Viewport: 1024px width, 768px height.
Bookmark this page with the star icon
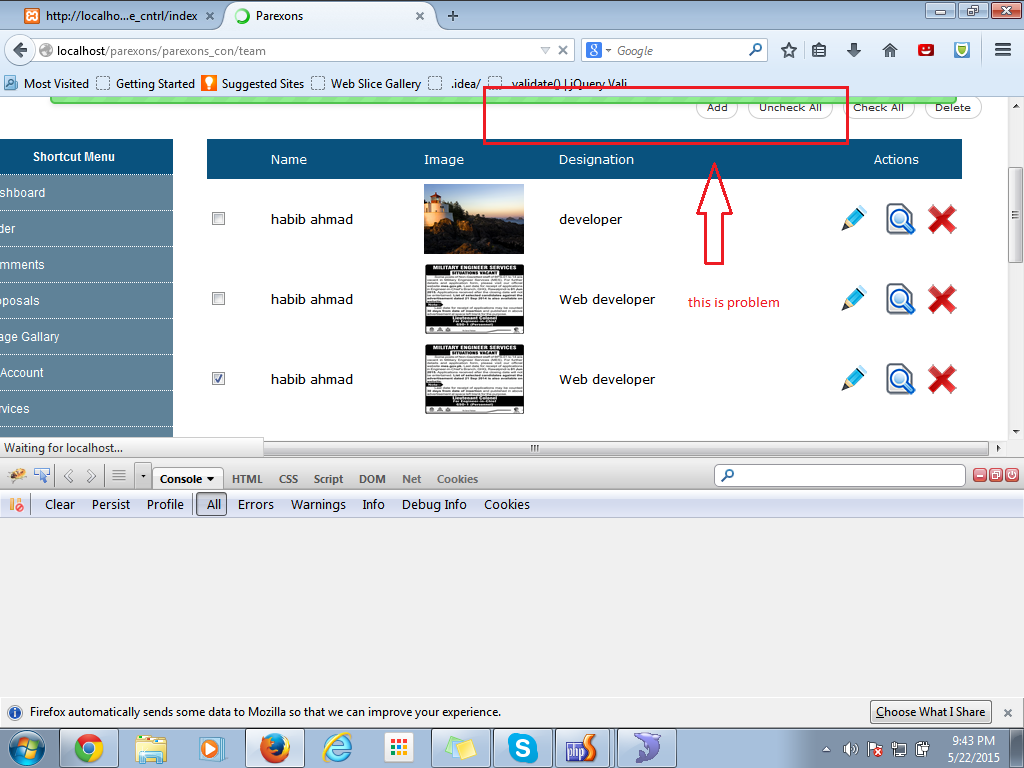[789, 50]
